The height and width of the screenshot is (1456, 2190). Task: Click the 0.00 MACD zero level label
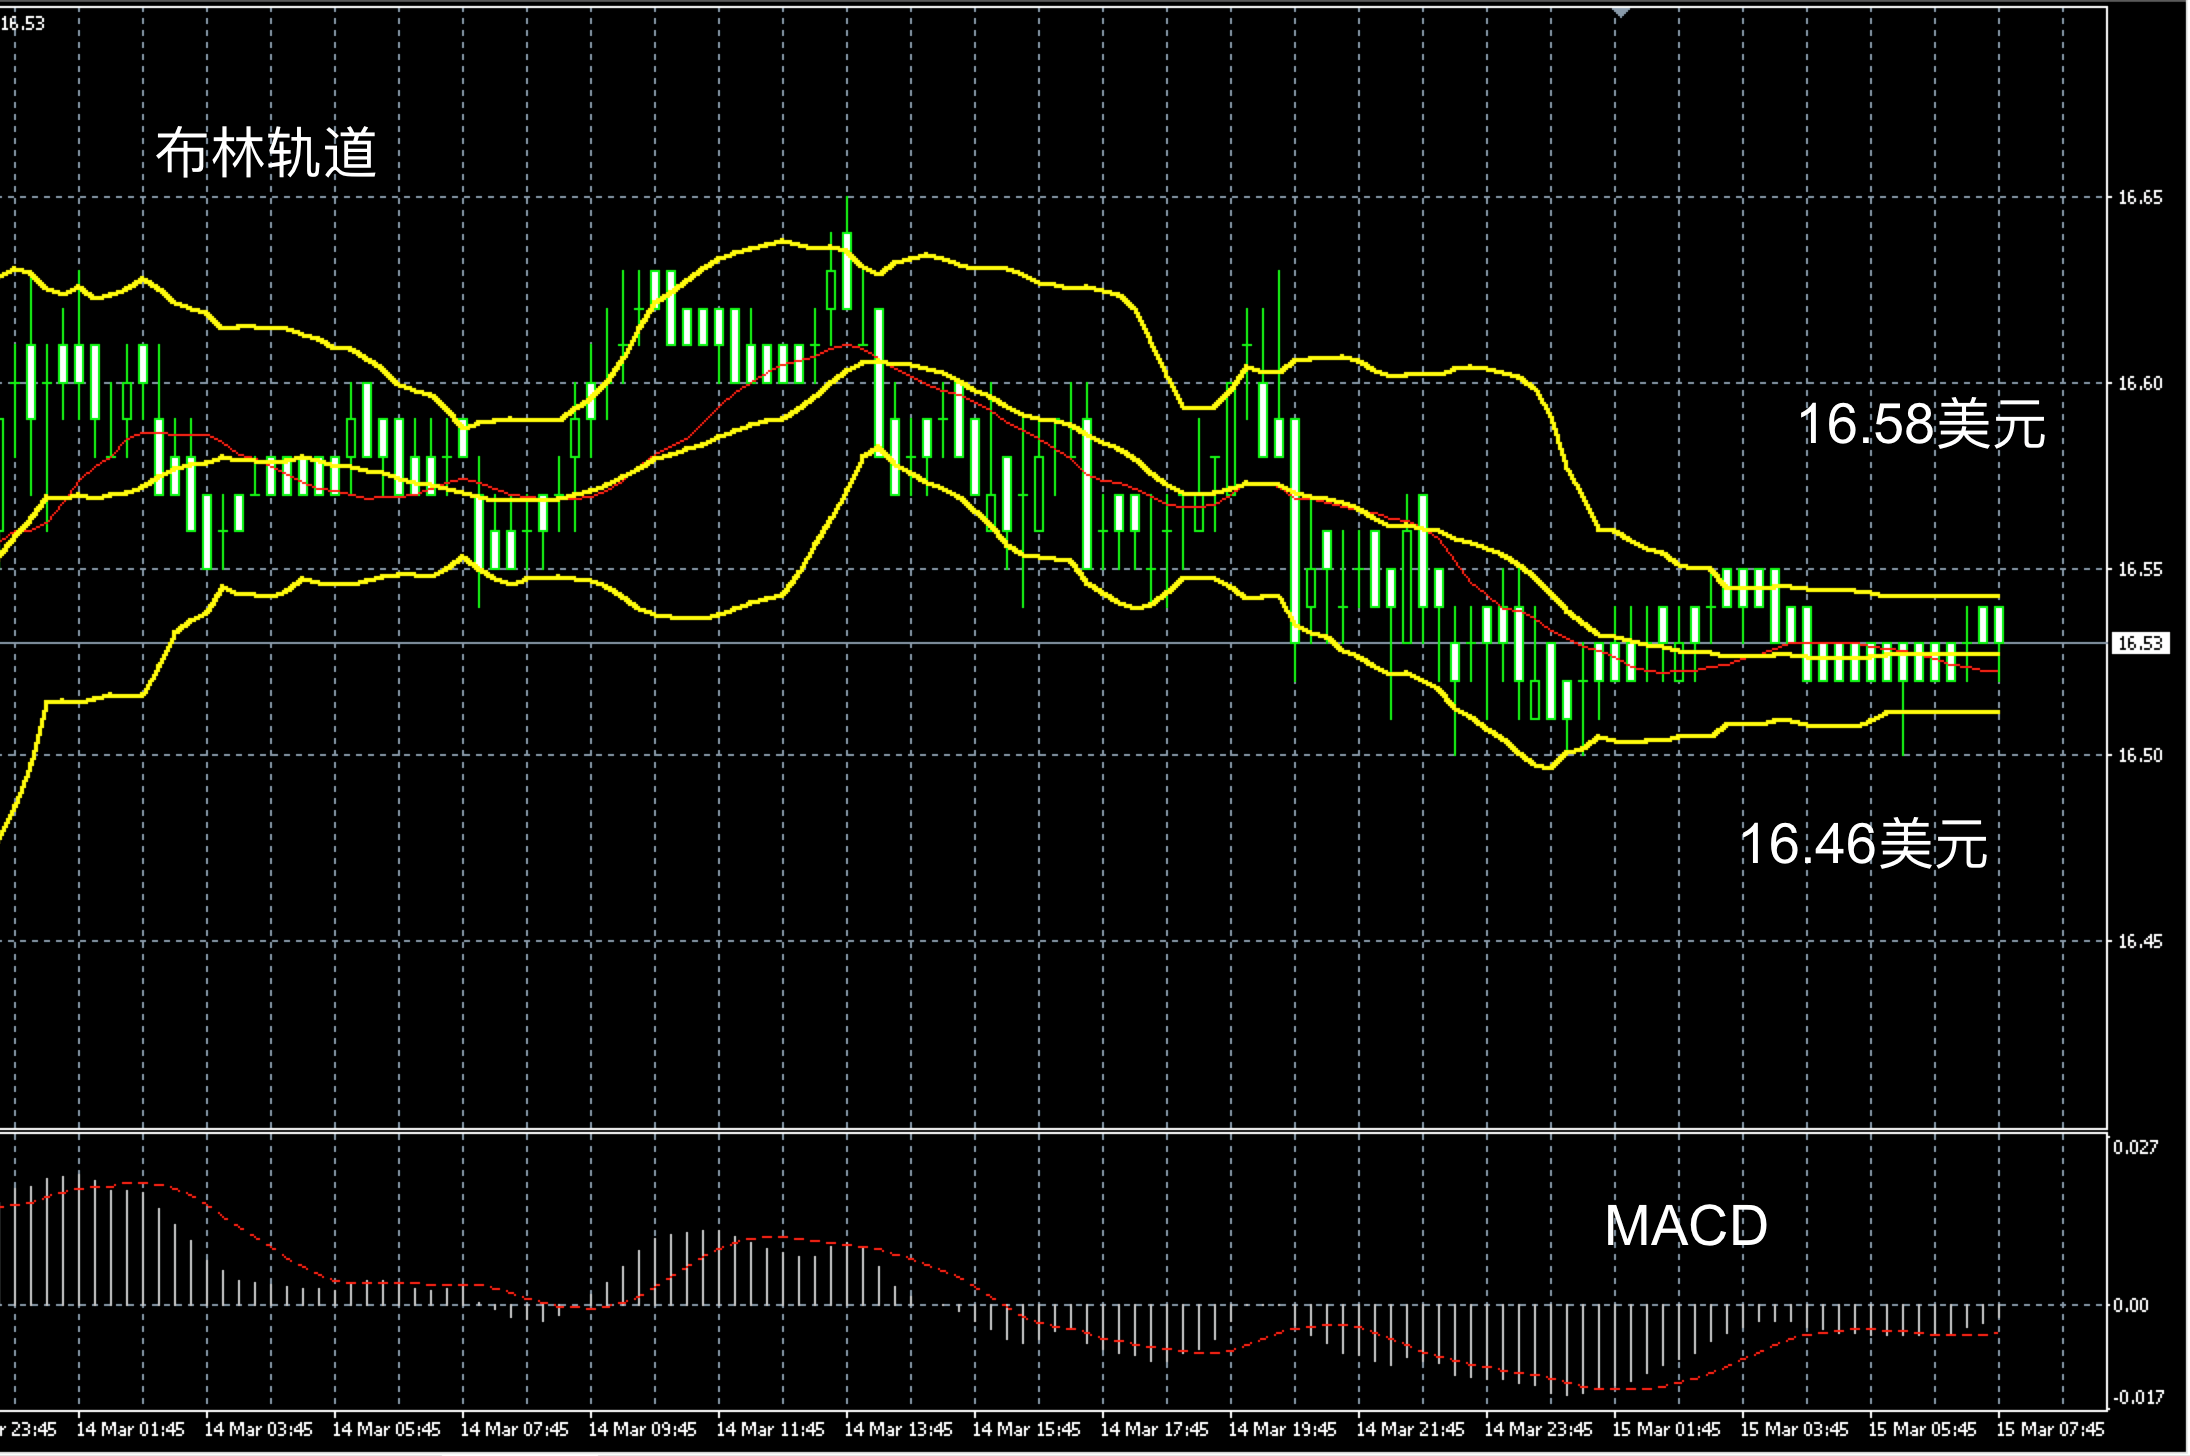2131,1305
